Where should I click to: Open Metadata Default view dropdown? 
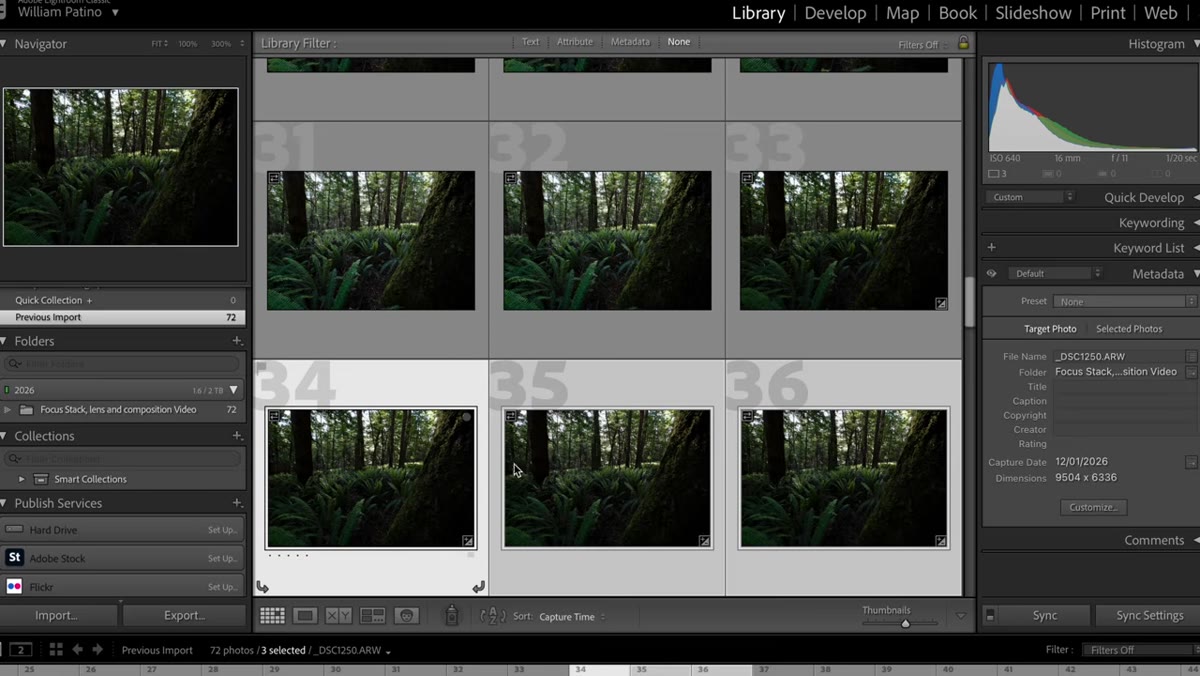pos(1054,273)
